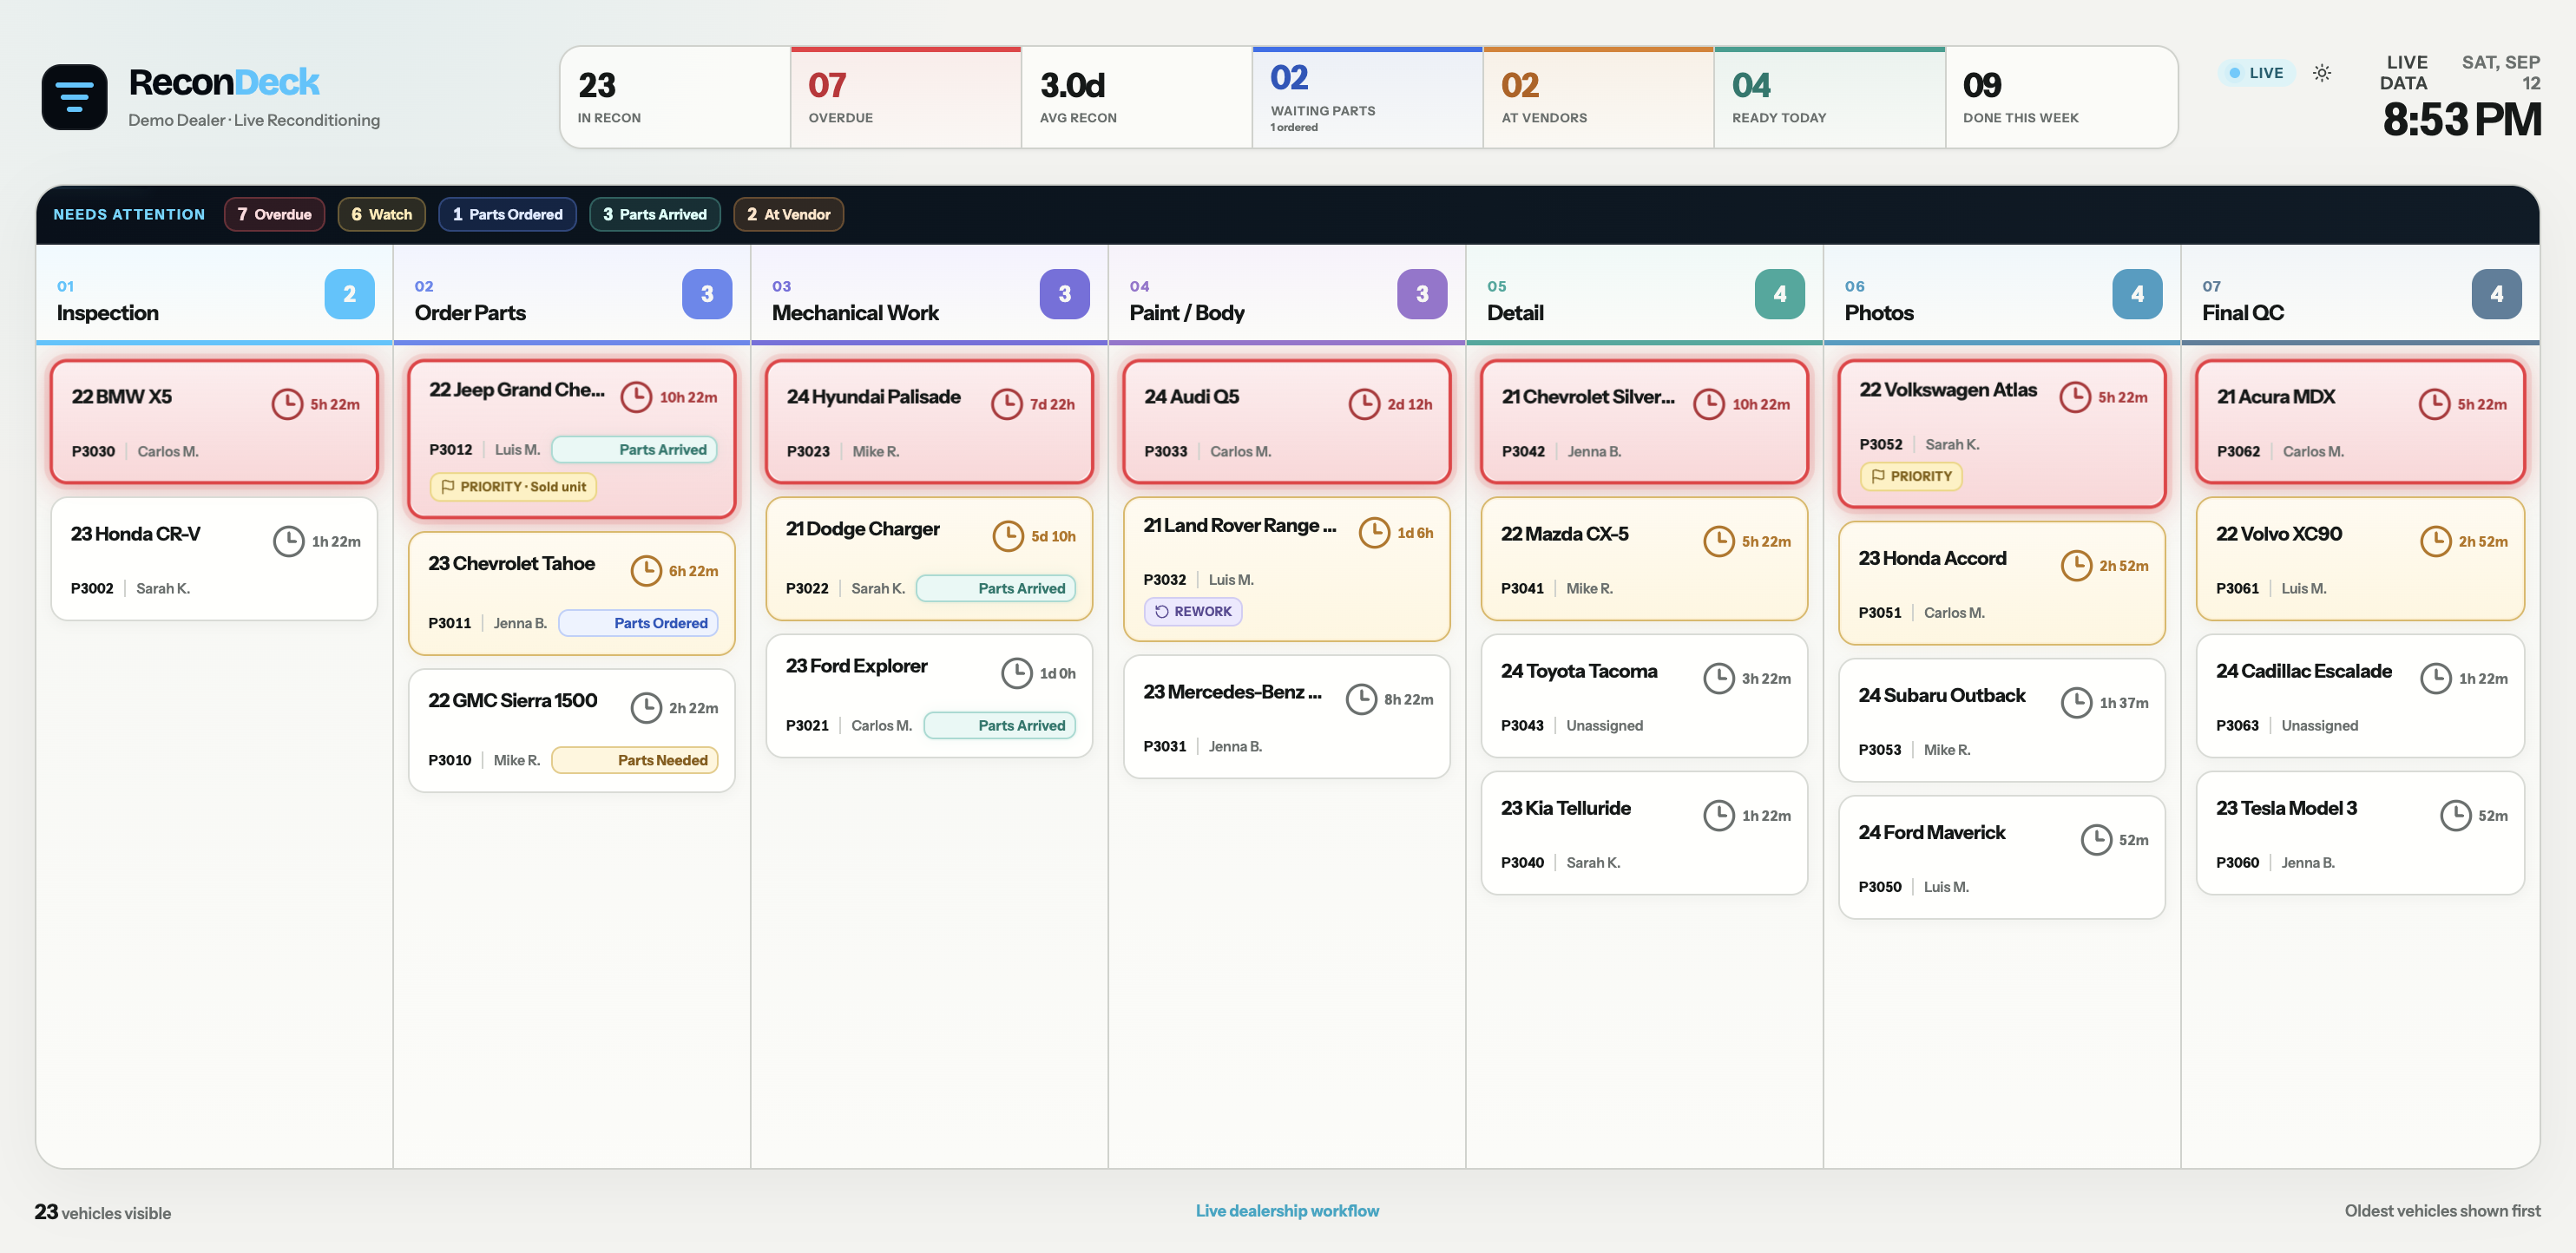Click the flag icon on Volkswagen Atlas PRIORITY badge
This screenshot has height=1253, width=2576.
point(1878,476)
